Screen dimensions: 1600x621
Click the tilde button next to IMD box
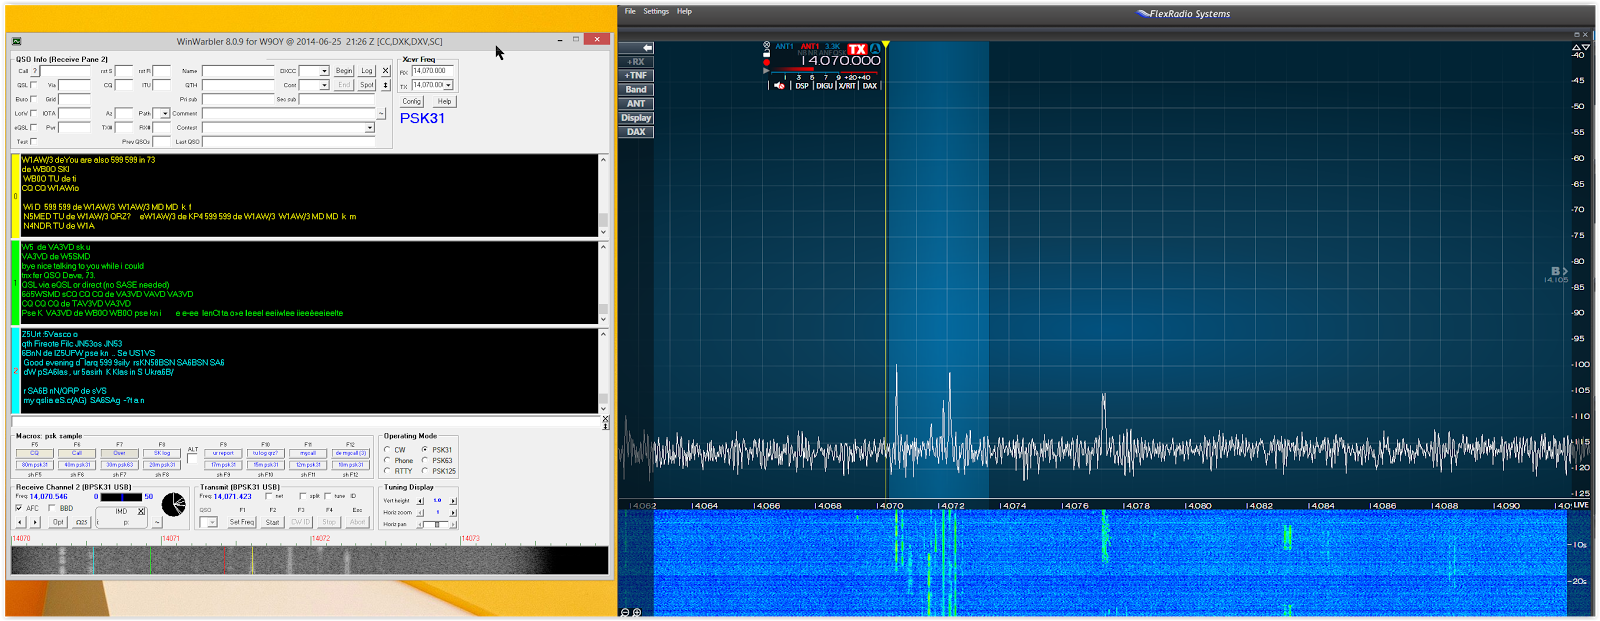tap(157, 522)
